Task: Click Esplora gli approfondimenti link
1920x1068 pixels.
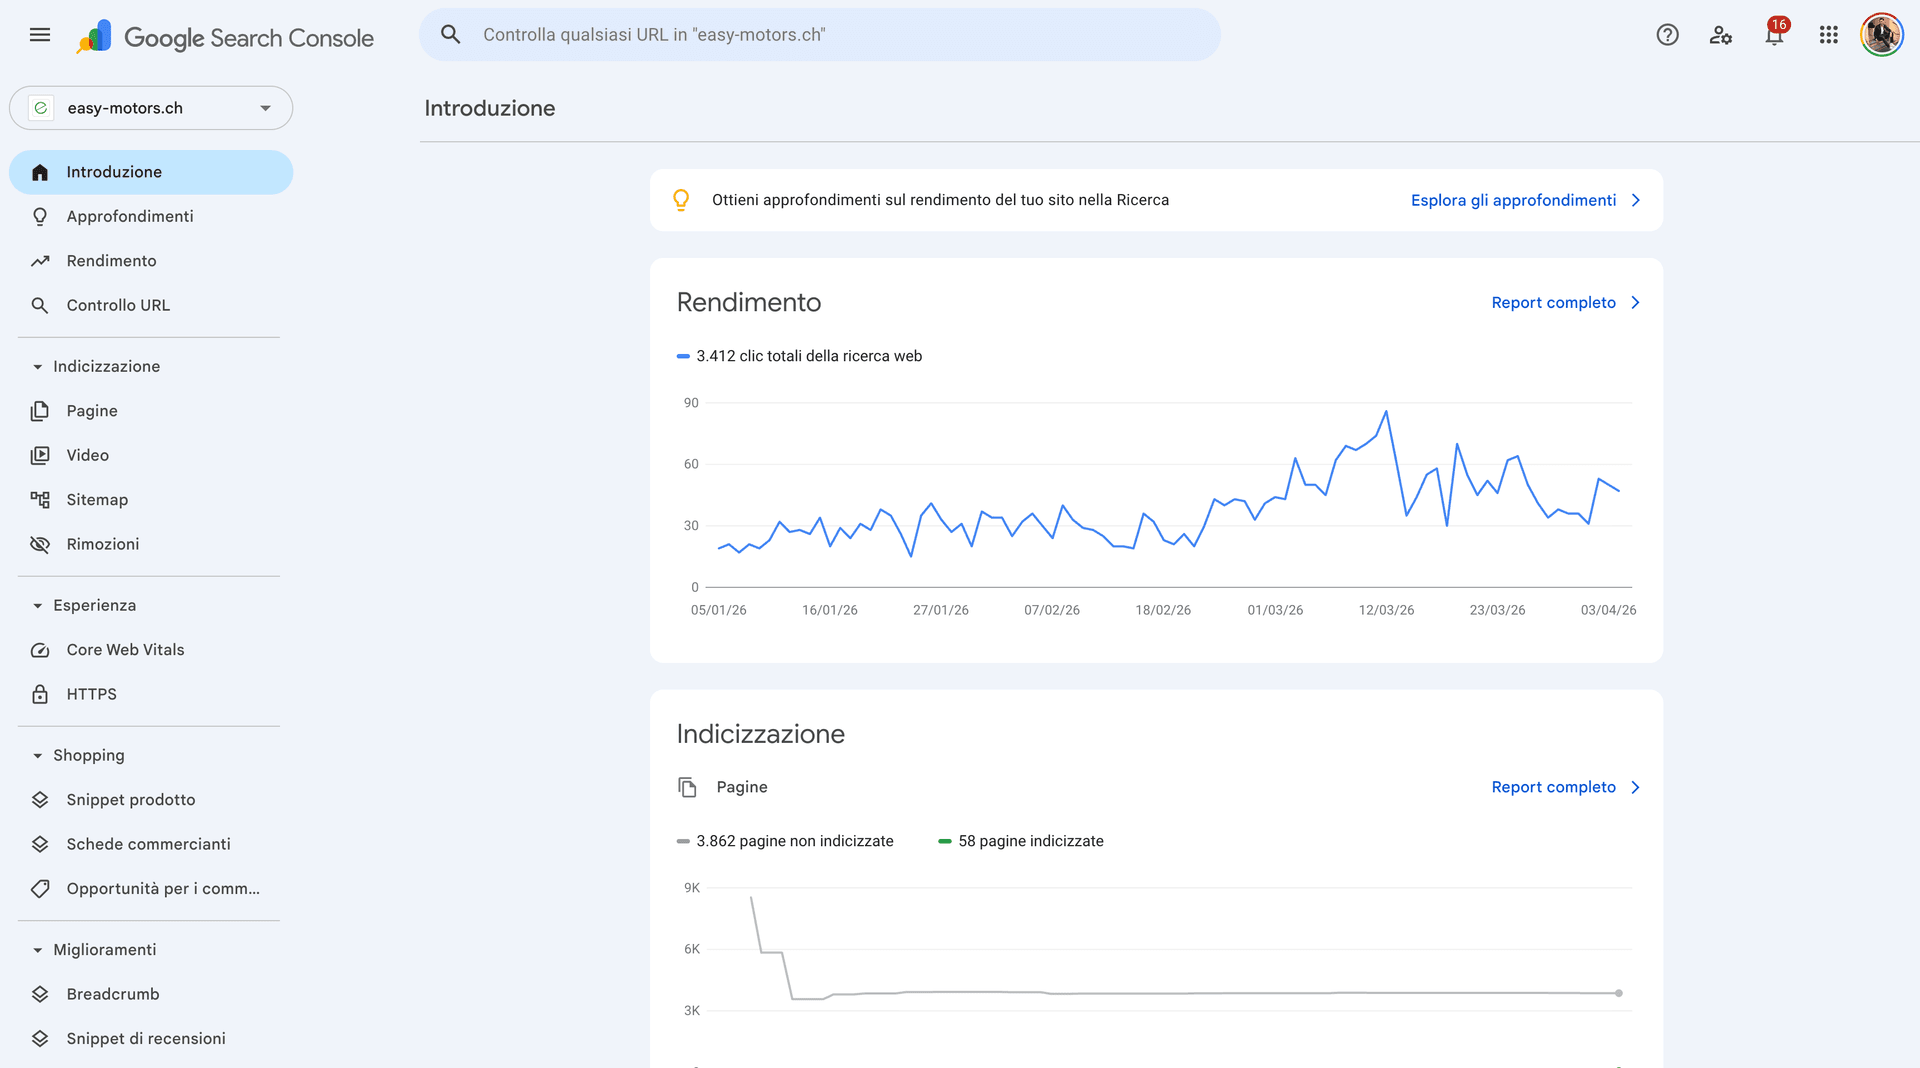Action: (1513, 200)
